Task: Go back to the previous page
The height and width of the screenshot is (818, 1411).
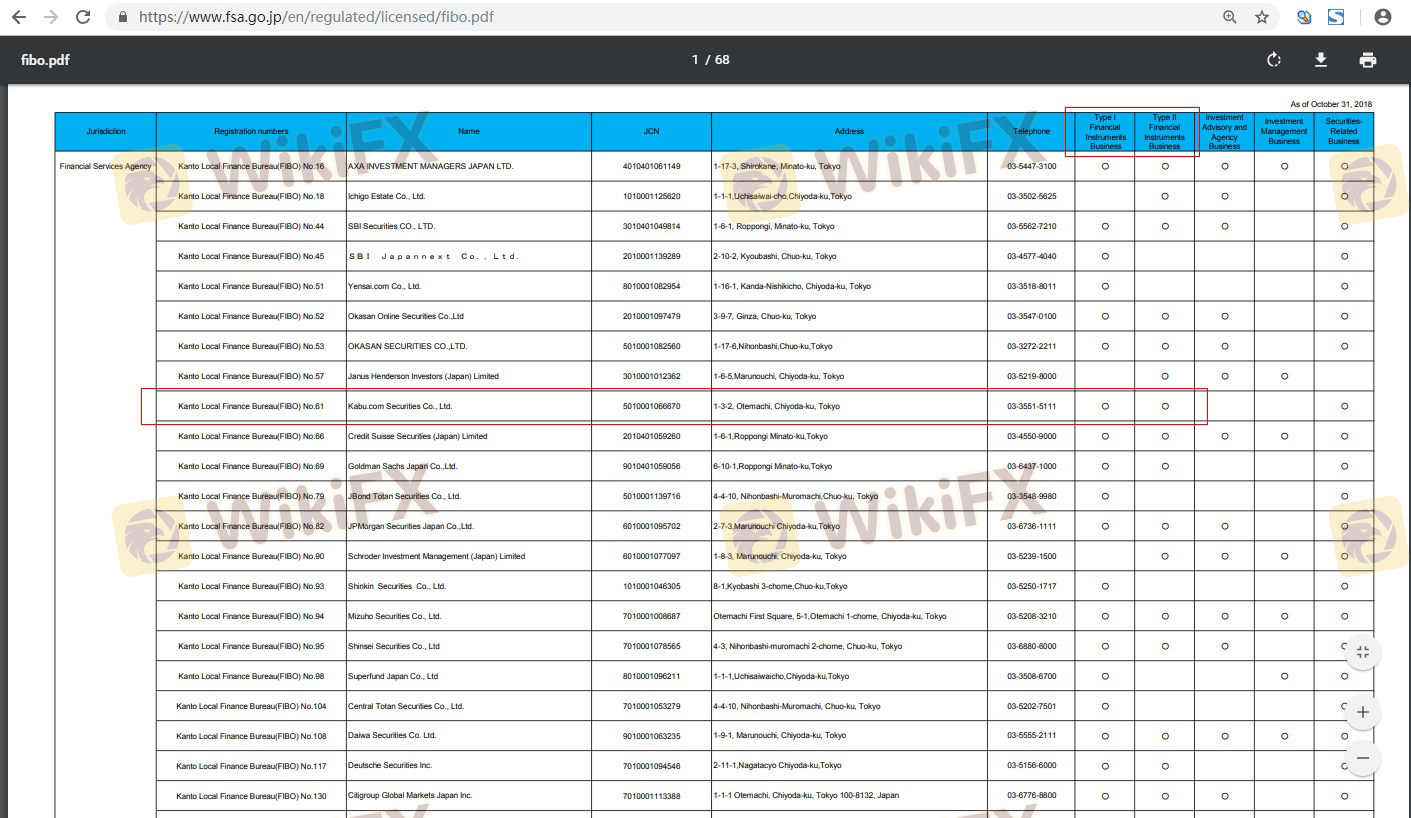Action: 19,17
